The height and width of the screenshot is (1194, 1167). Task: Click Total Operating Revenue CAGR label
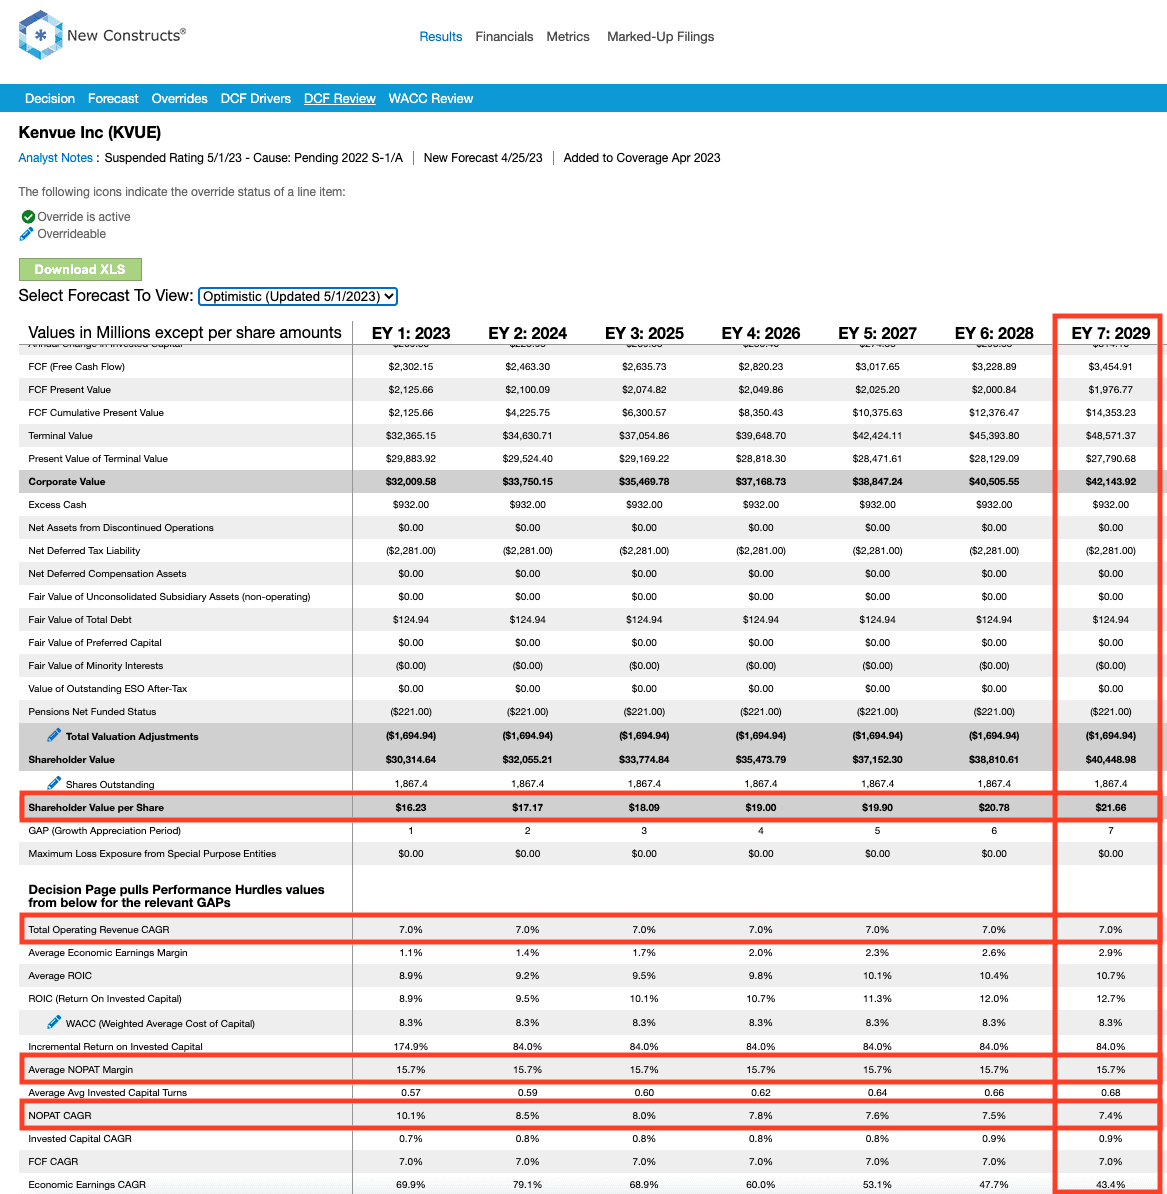99,929
